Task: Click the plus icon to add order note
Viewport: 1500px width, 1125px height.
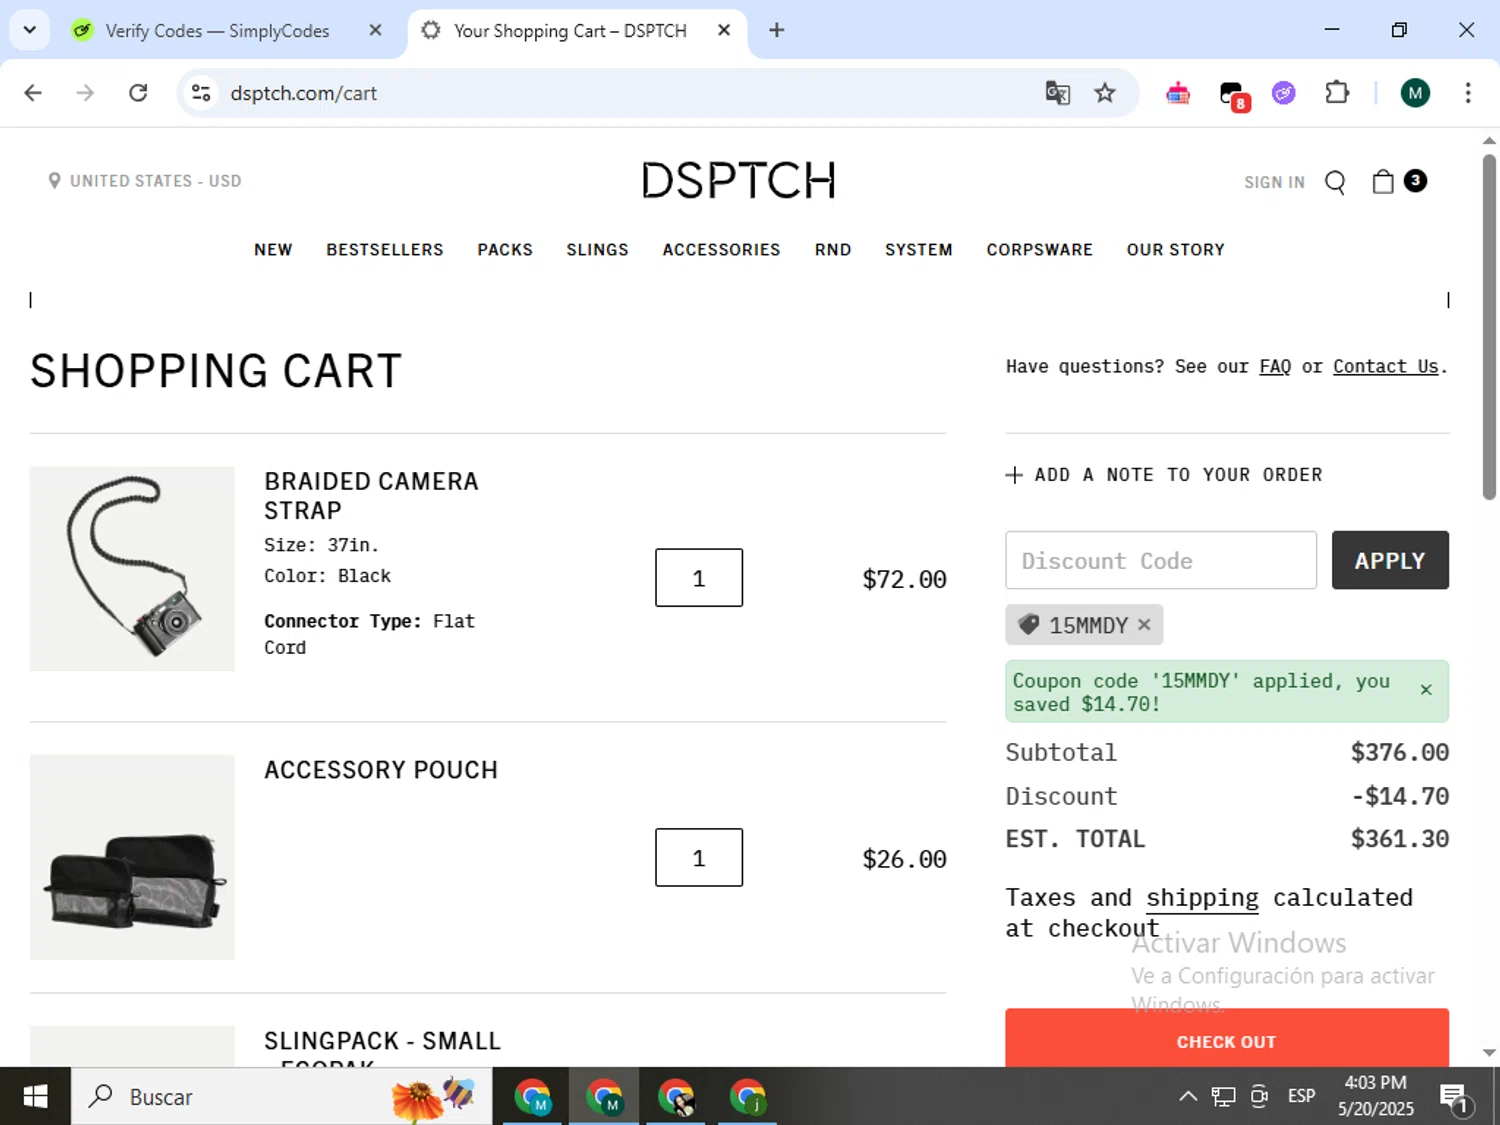Action: (x=1014, y=475)
